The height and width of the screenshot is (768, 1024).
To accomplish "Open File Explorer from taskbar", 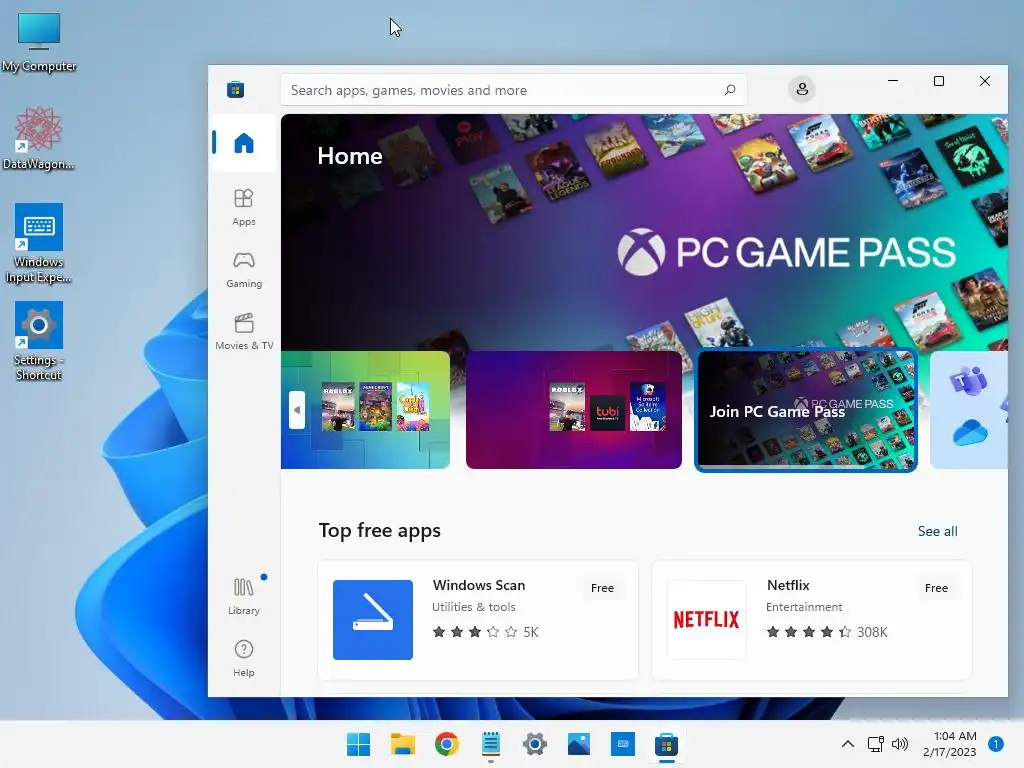I will click(x=403, y=744).
